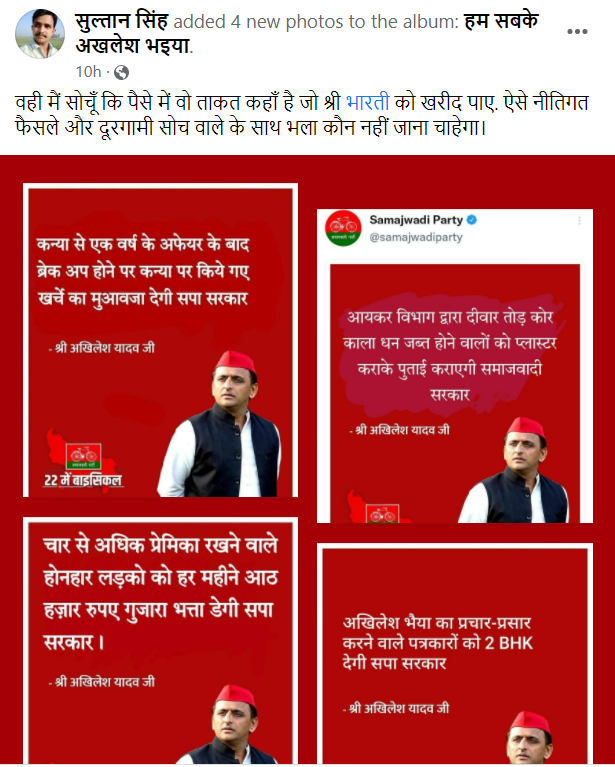Open photo about कन्या से एक वर्ष के अफेयर

160,340
